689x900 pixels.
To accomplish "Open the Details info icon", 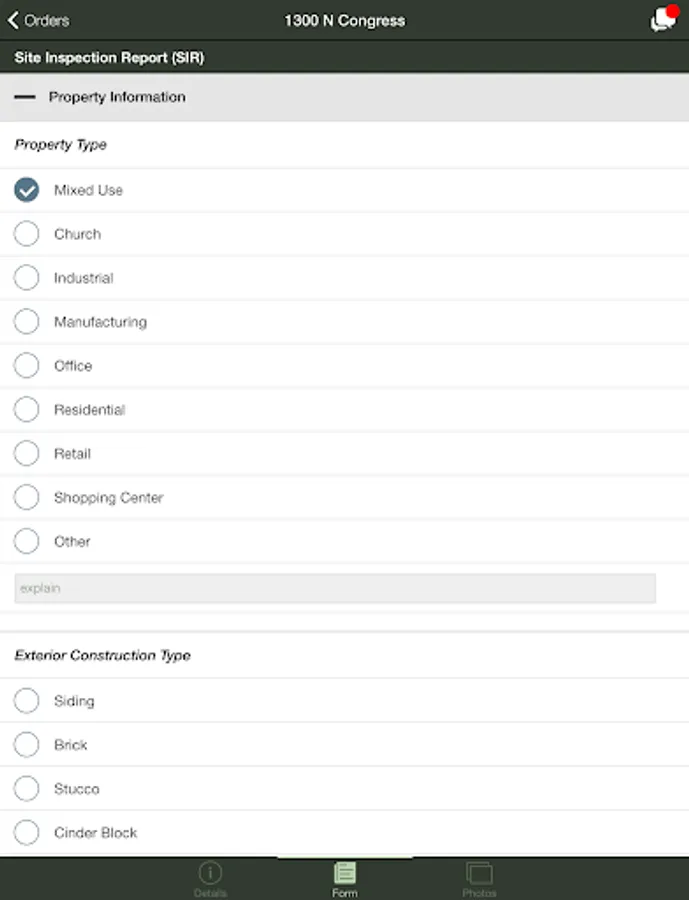I will (210, 873).
